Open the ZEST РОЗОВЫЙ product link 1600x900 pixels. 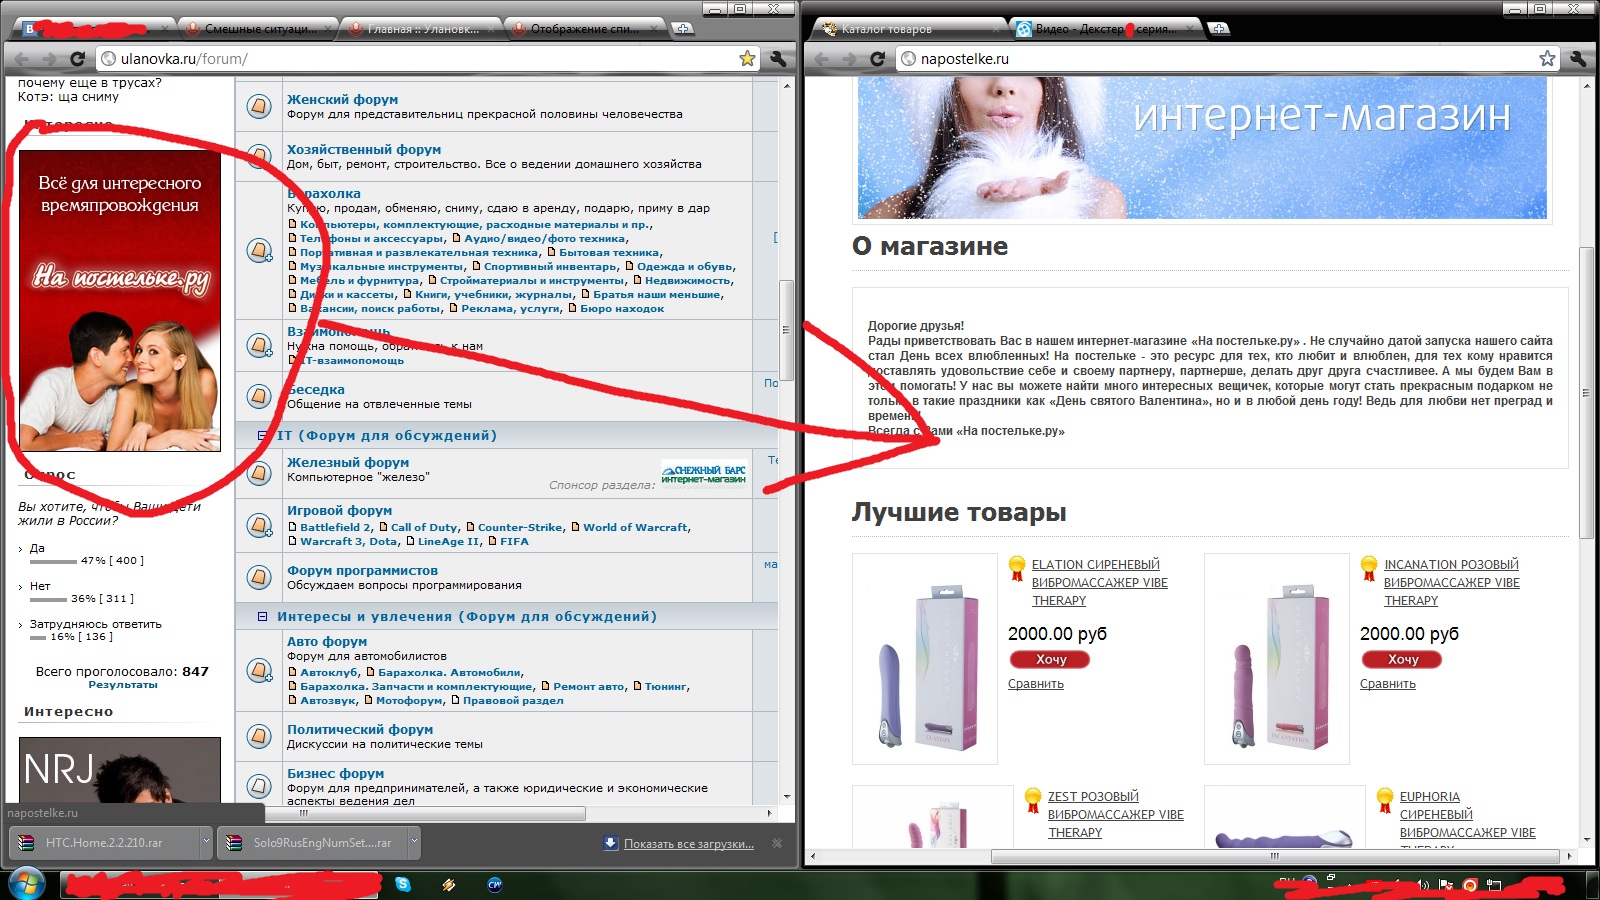click(x=1116, y=815)
